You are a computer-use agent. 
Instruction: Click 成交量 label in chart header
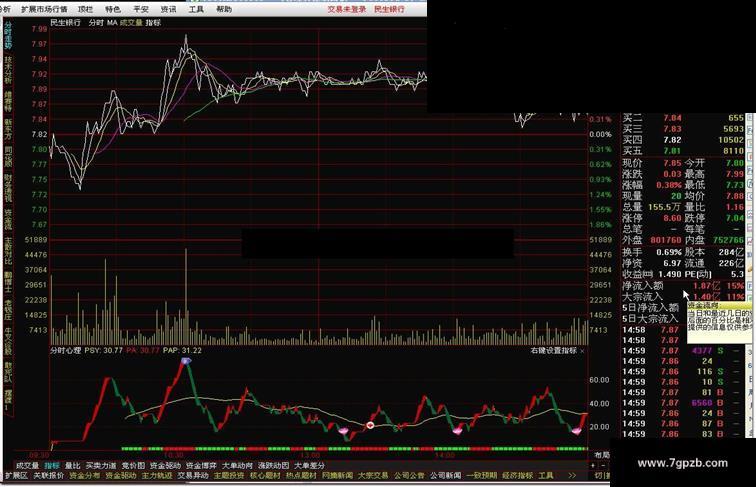click(x=131, y=23)
